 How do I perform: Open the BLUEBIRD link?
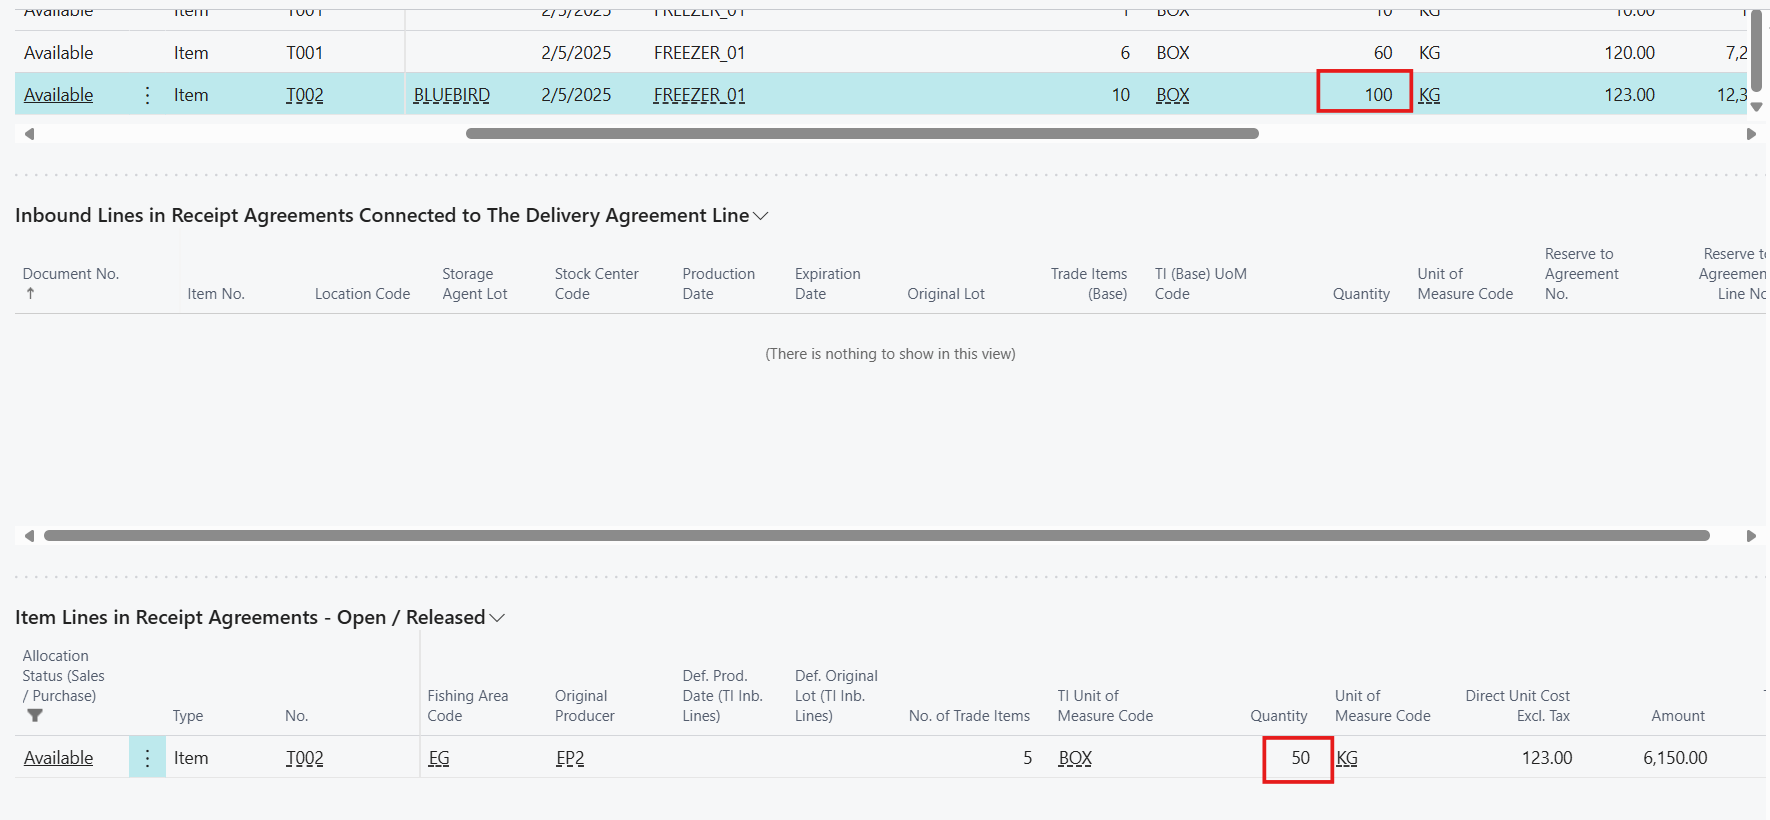coord(451,95)
